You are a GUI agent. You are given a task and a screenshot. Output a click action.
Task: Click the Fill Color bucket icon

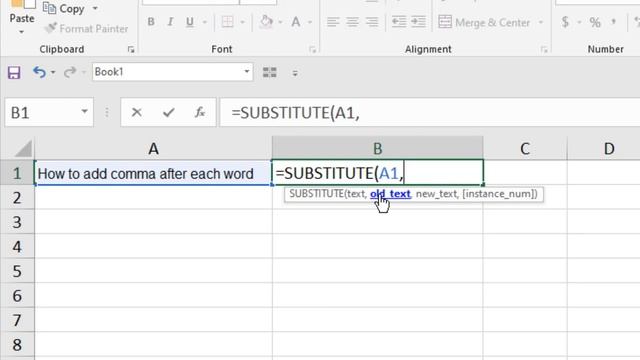pyautogui.click(x=266, y=22)
